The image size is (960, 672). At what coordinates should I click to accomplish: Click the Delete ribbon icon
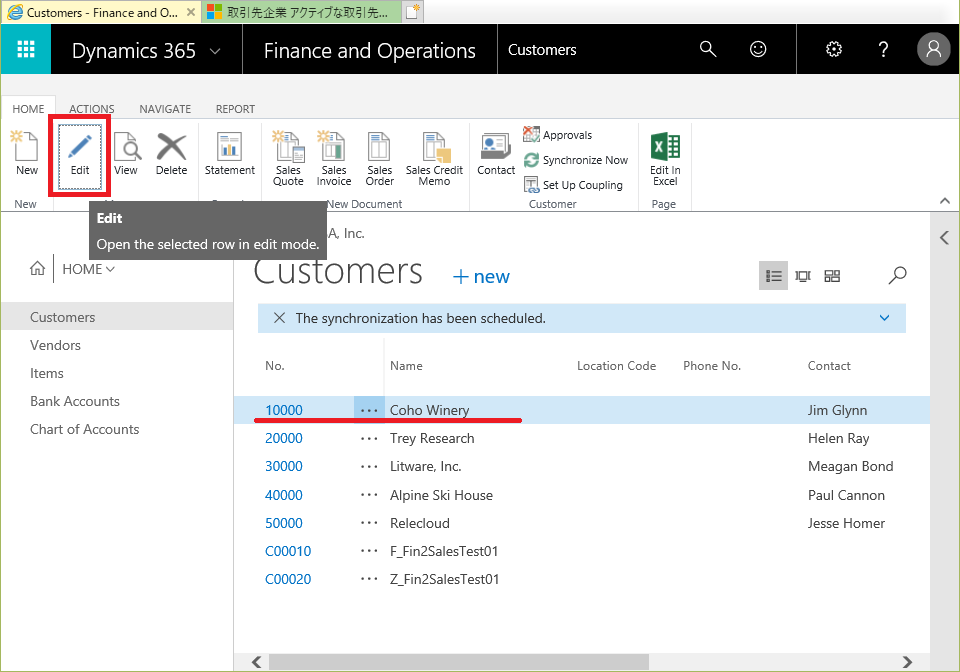[171, 154]
